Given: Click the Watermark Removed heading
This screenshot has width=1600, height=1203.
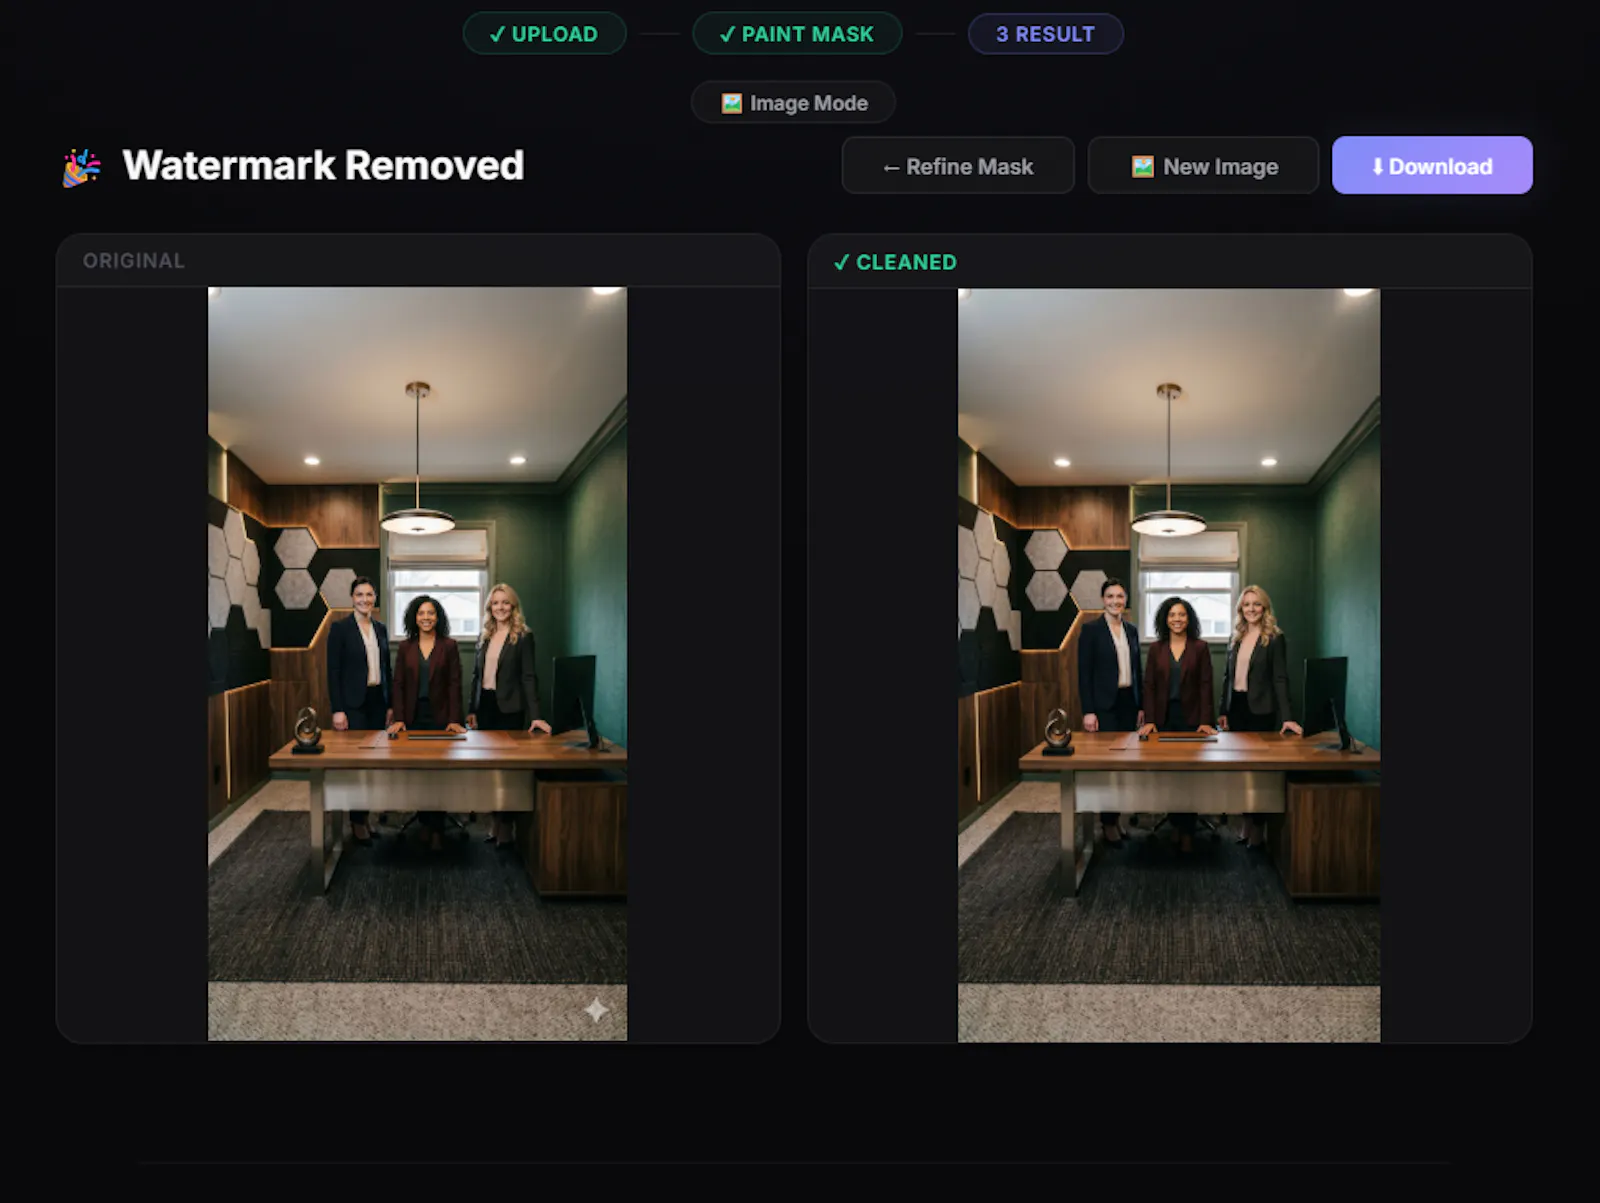Looking at the screenshot, I should click(x=323, y=166).
